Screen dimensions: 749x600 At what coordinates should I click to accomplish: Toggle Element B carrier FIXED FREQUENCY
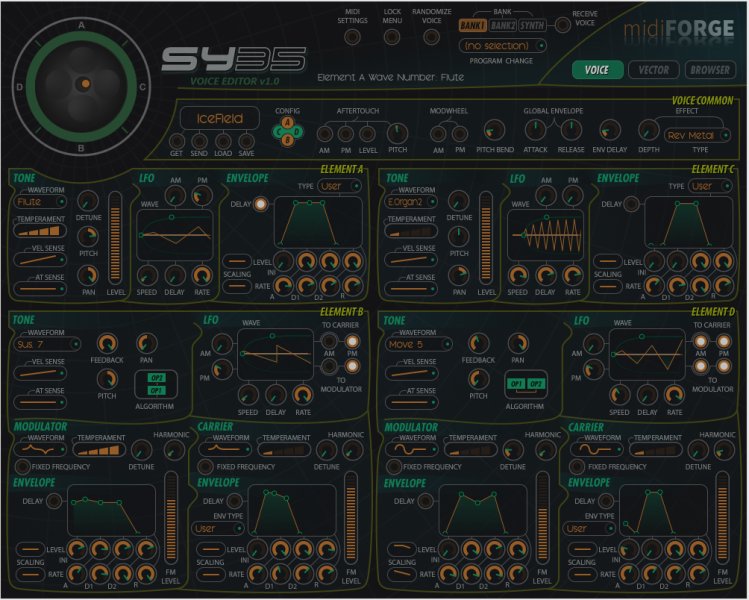pyautogui.click(x=205, y=467)
